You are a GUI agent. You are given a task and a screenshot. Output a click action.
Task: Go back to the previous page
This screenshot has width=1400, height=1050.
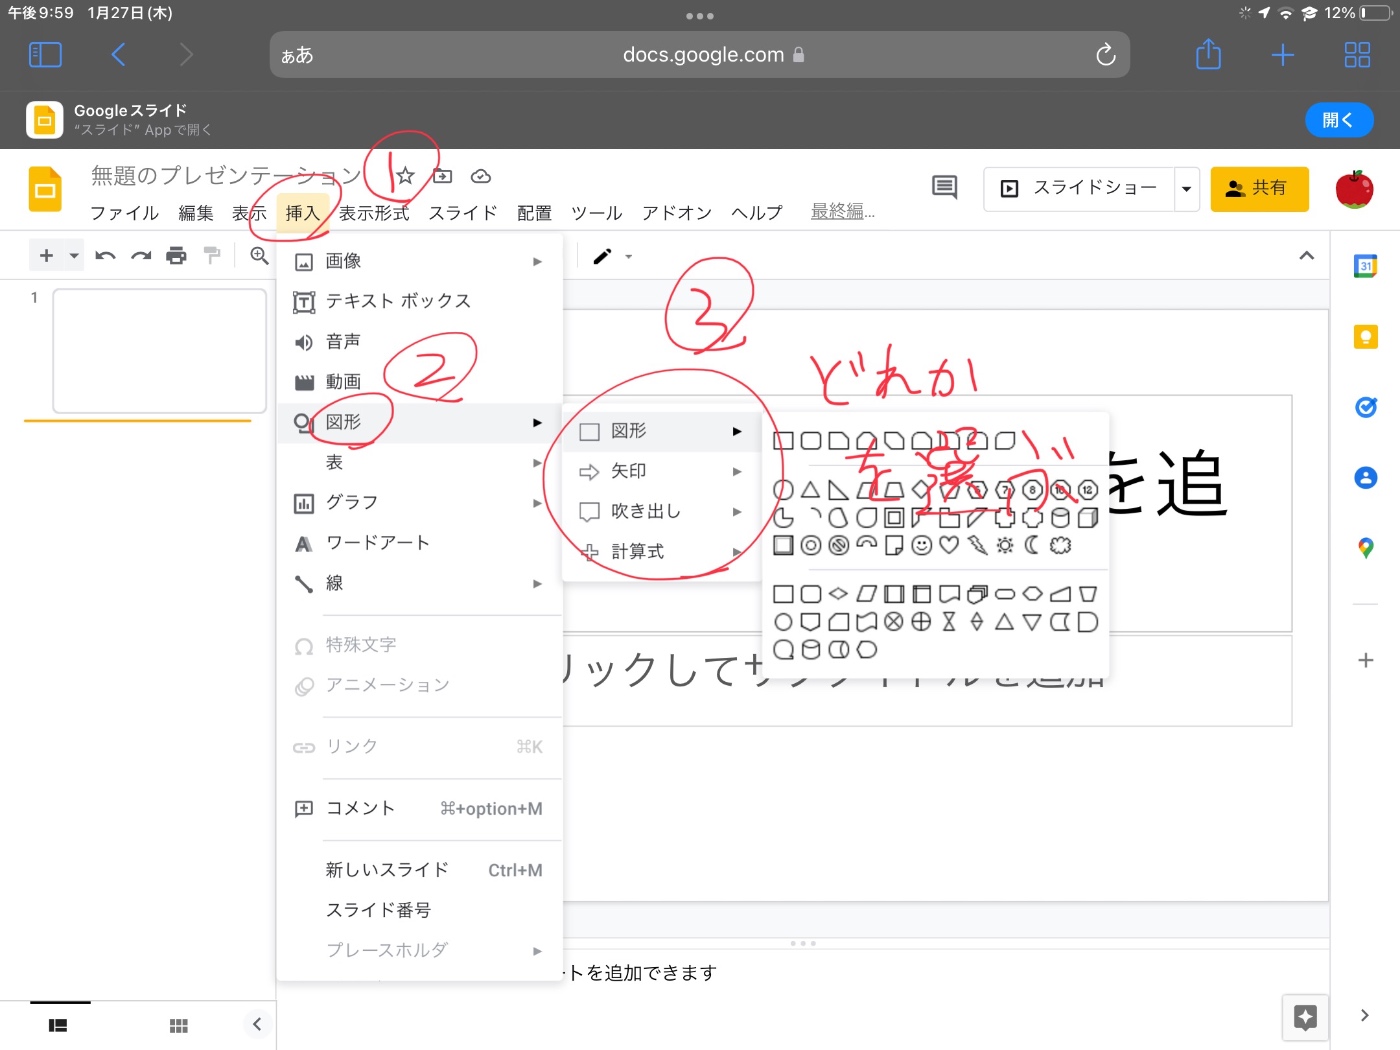[118, 54]
